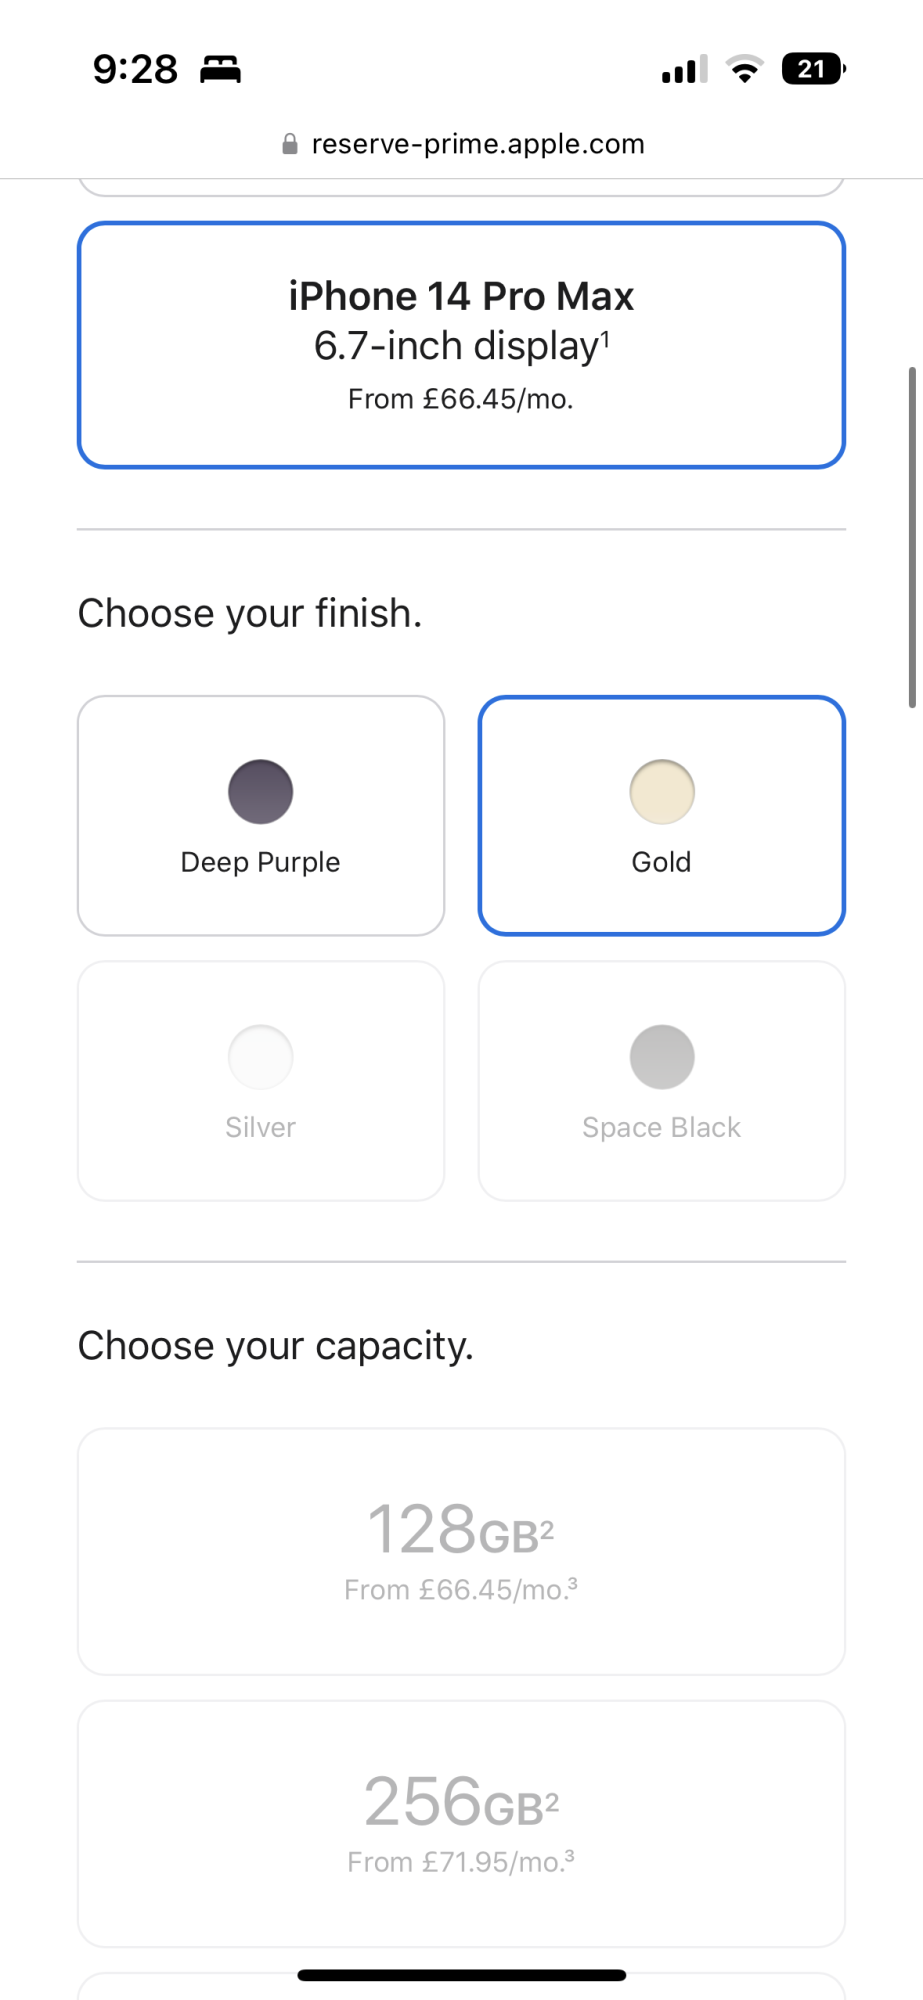The width and height of the screenshot is (923, 2000).
Task: Select iPhone 14 Pro Max model card
Action: [462, 345]
